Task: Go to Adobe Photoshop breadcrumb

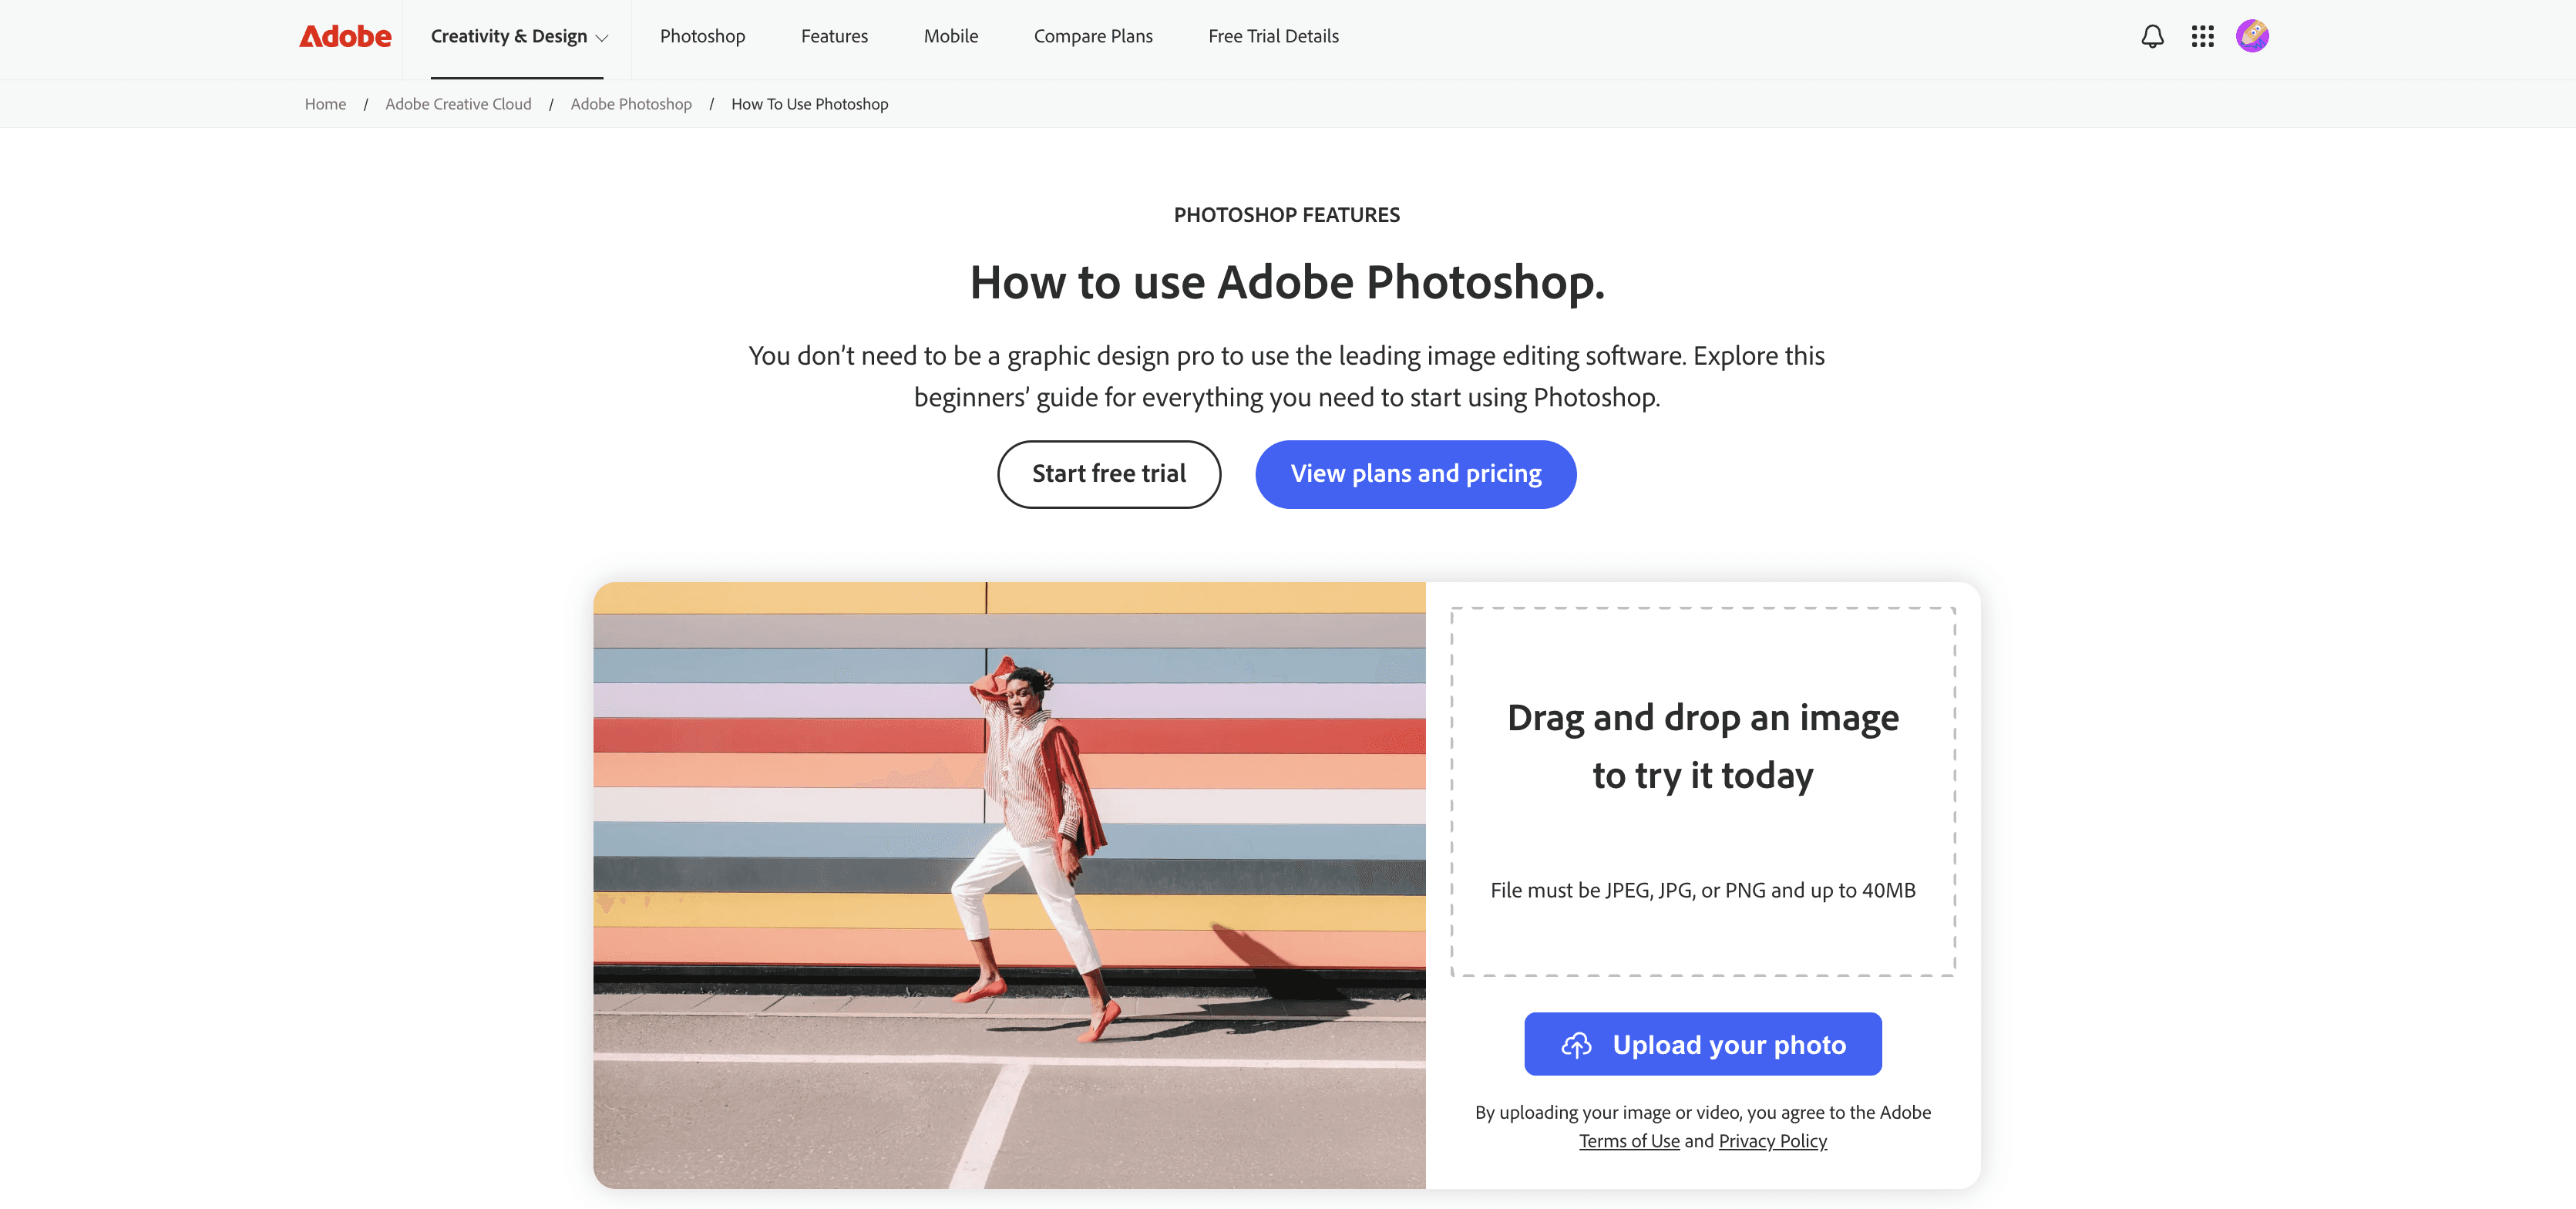Action: click(631, 104)
